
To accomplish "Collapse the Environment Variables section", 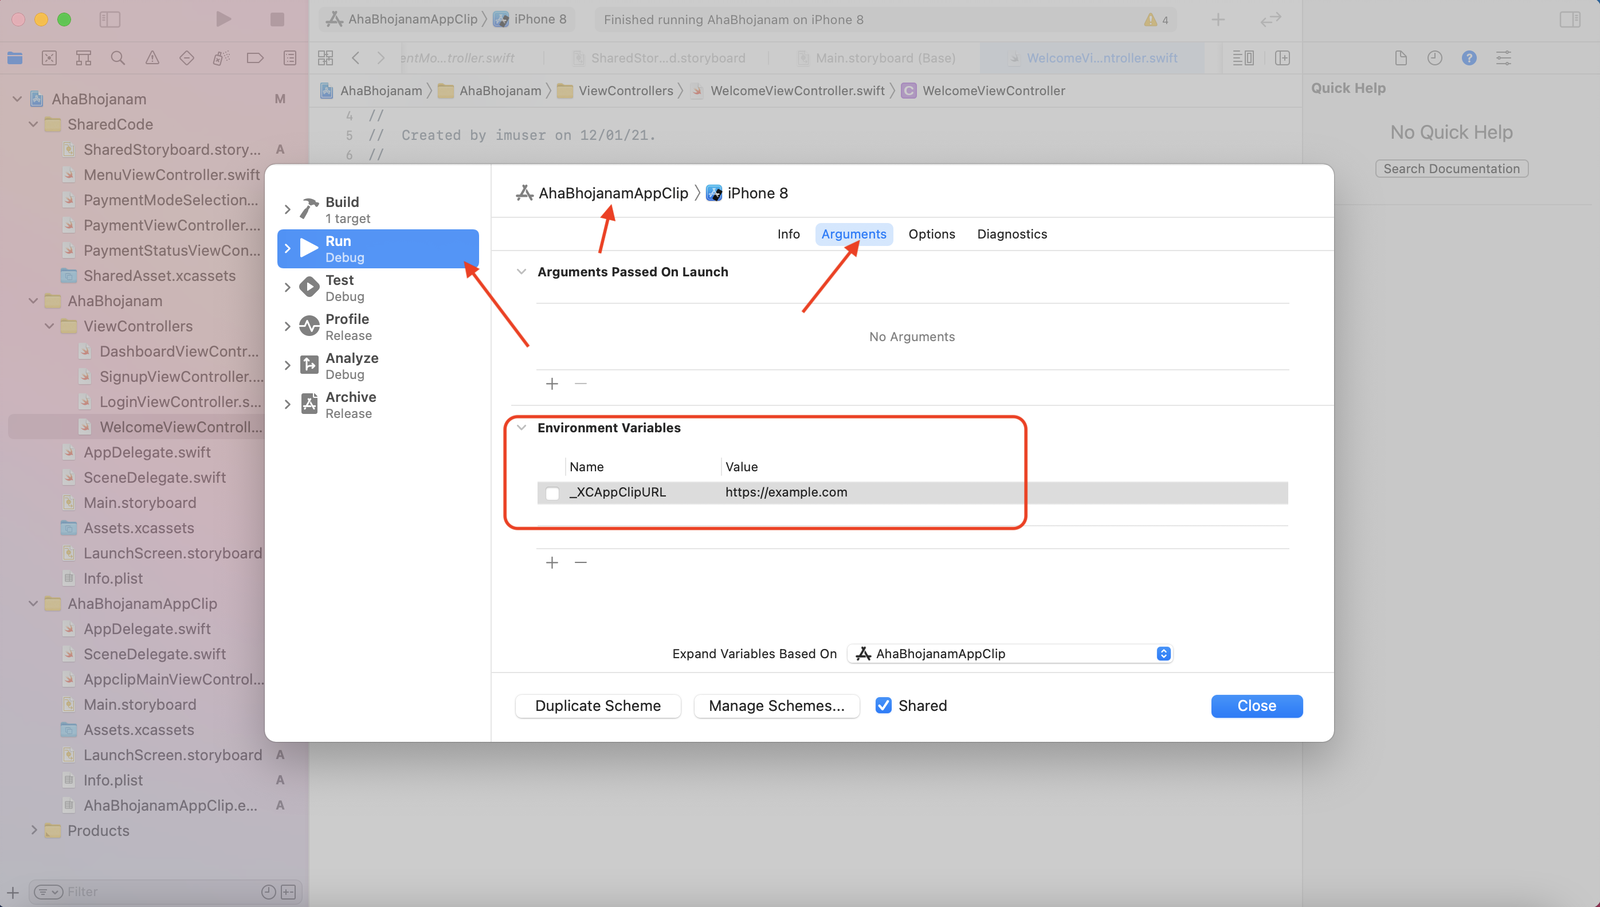I will [521, 428].
